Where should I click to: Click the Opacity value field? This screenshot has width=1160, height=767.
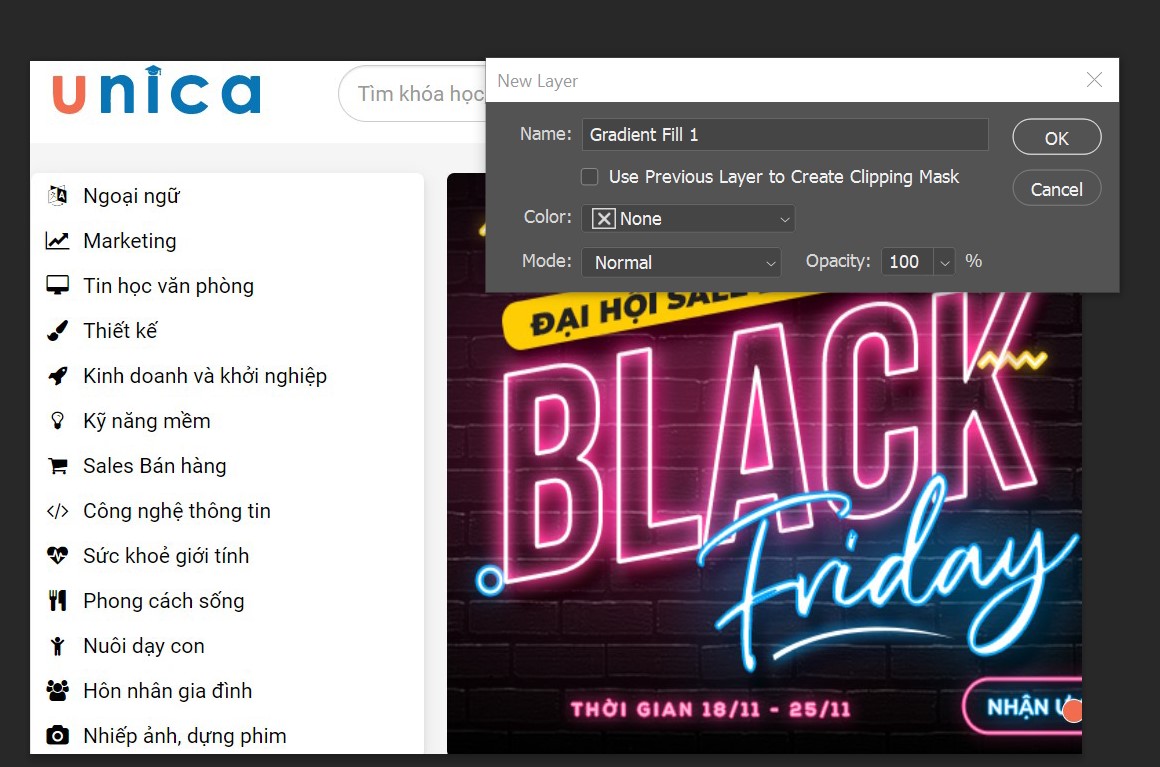906,262
